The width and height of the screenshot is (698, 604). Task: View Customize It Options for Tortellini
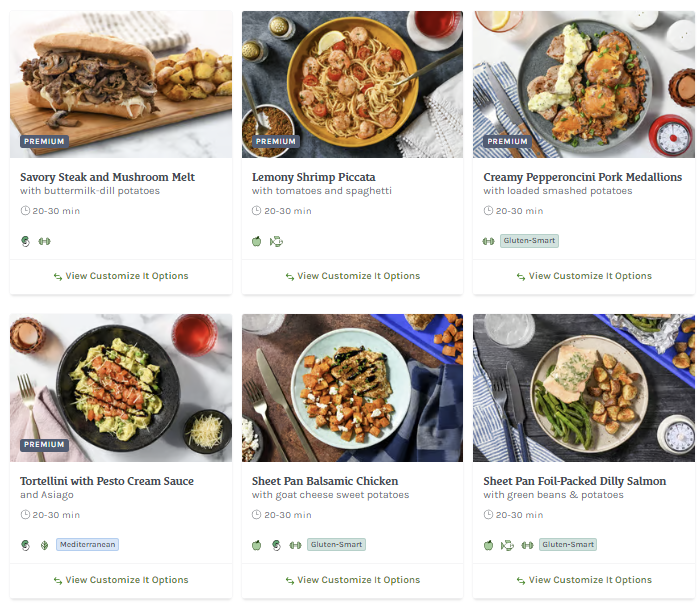(121, 580)
